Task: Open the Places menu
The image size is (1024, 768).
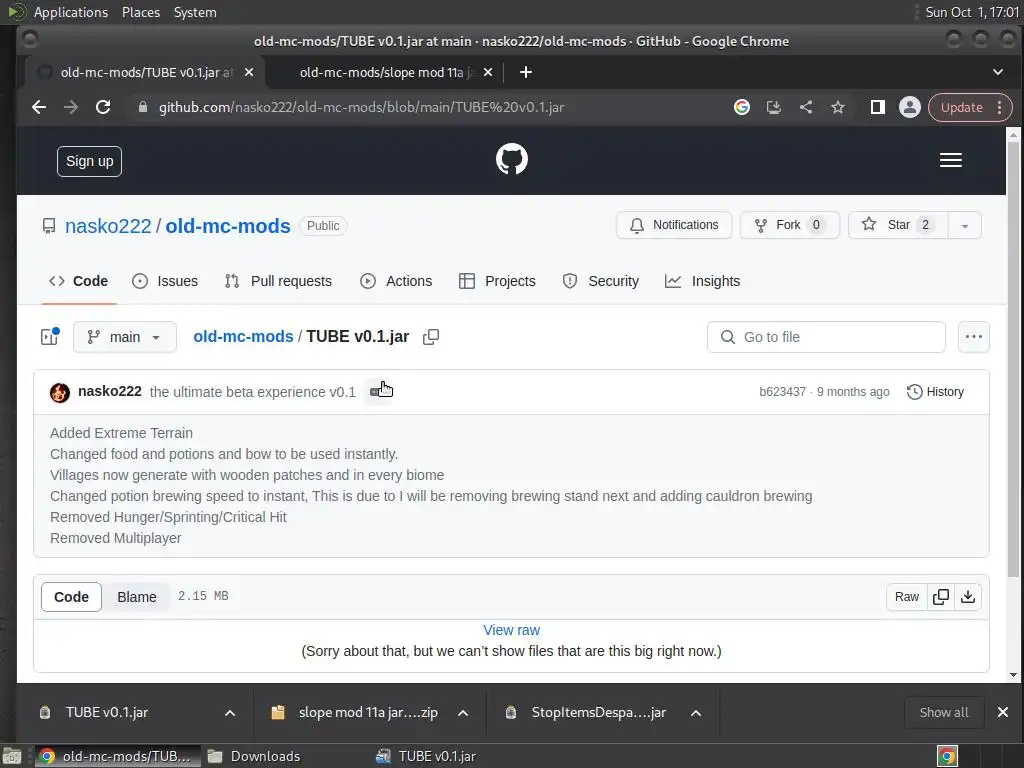Action: point(141,12)
